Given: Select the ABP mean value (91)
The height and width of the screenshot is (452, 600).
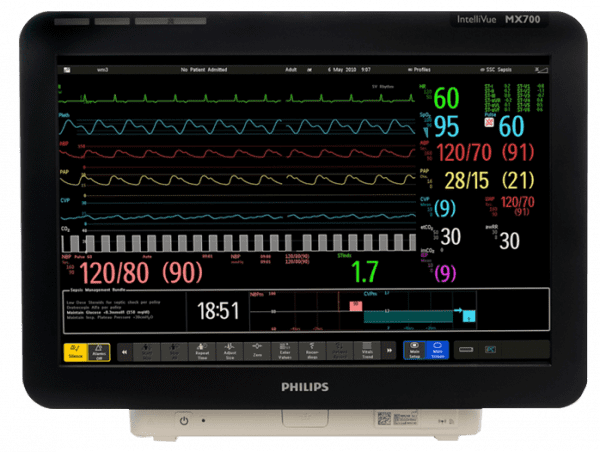Looking at the screenshot, I should coord(517,152).
